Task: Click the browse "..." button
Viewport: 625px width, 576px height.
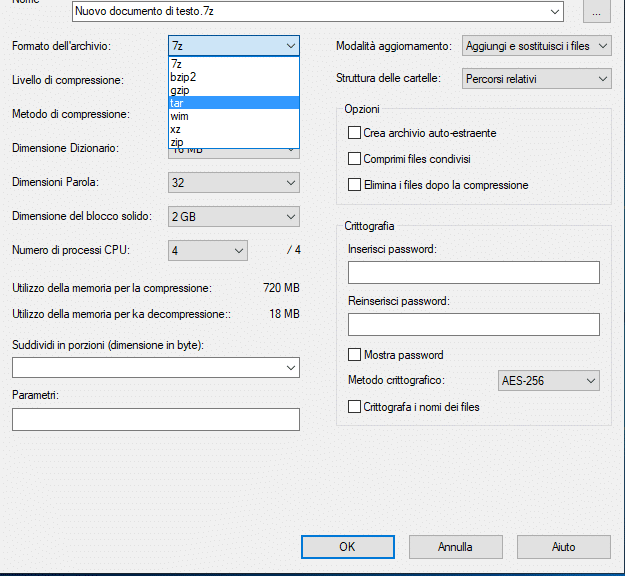Action: (x=597, y=11)
